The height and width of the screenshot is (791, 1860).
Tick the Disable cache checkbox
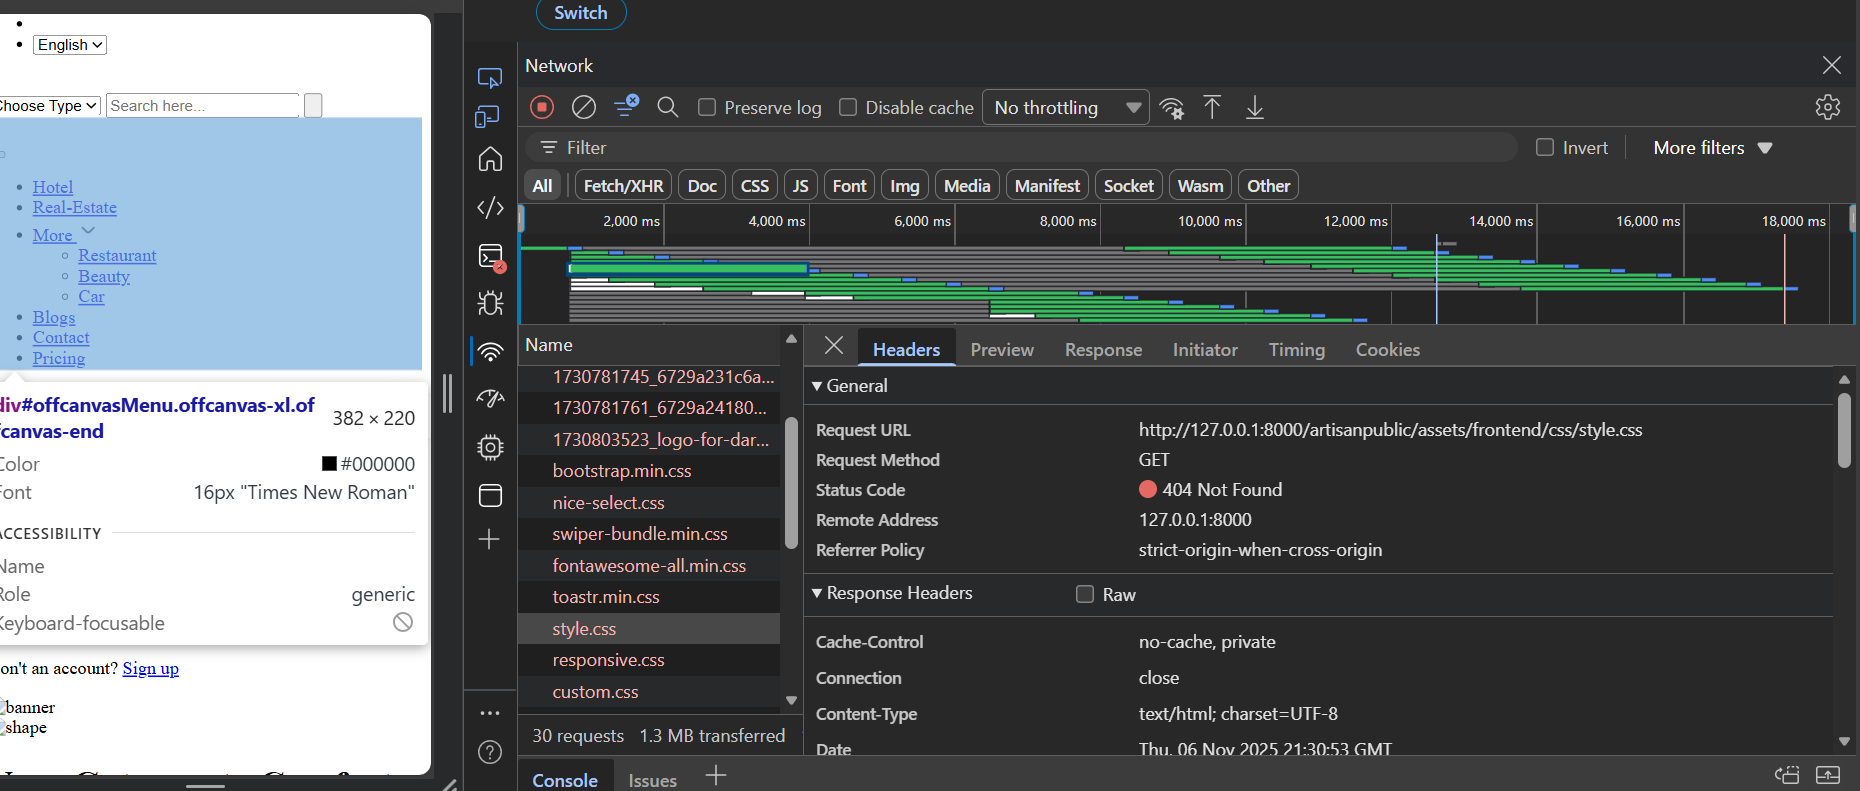pos(848,107)
